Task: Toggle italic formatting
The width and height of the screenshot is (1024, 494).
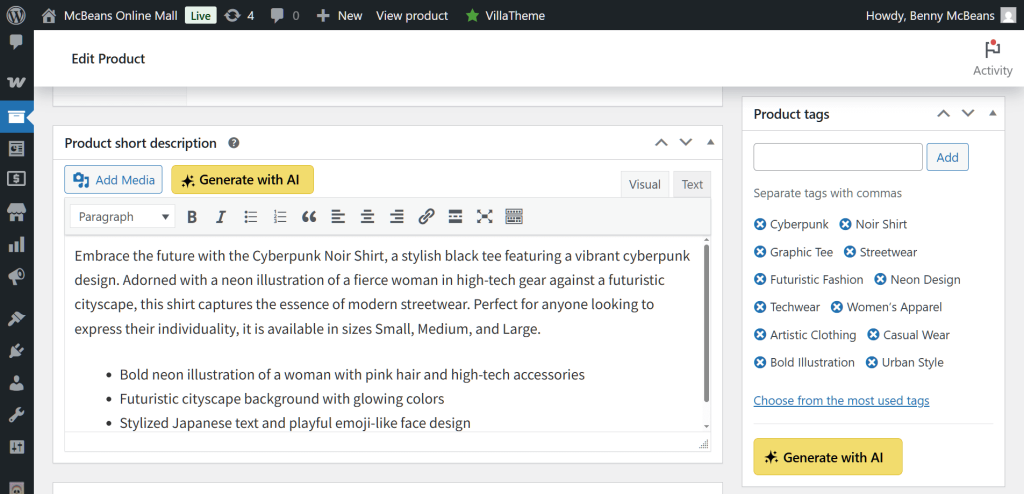Action: (221, 217)
